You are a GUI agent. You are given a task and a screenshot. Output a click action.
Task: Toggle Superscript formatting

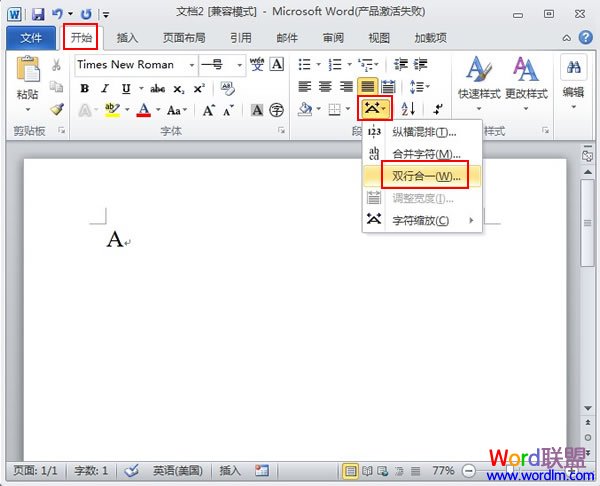click(199, 89)
